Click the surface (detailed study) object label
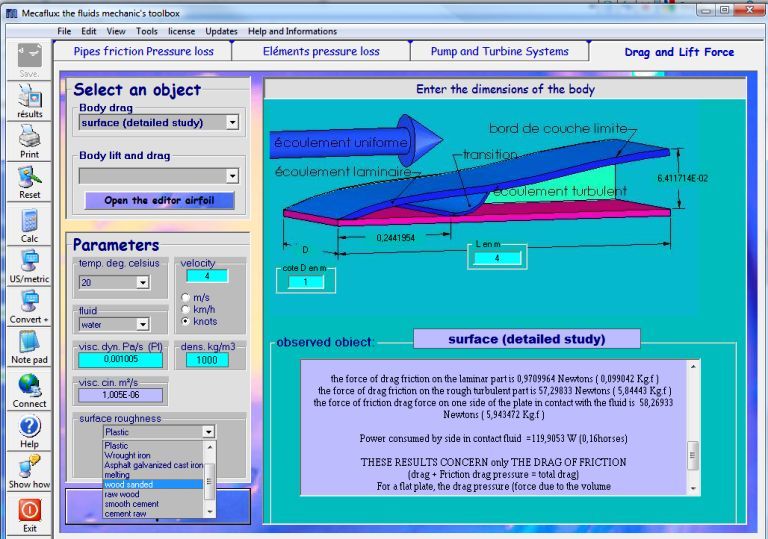Screen dimensions: 768x539 coord(527,339)
